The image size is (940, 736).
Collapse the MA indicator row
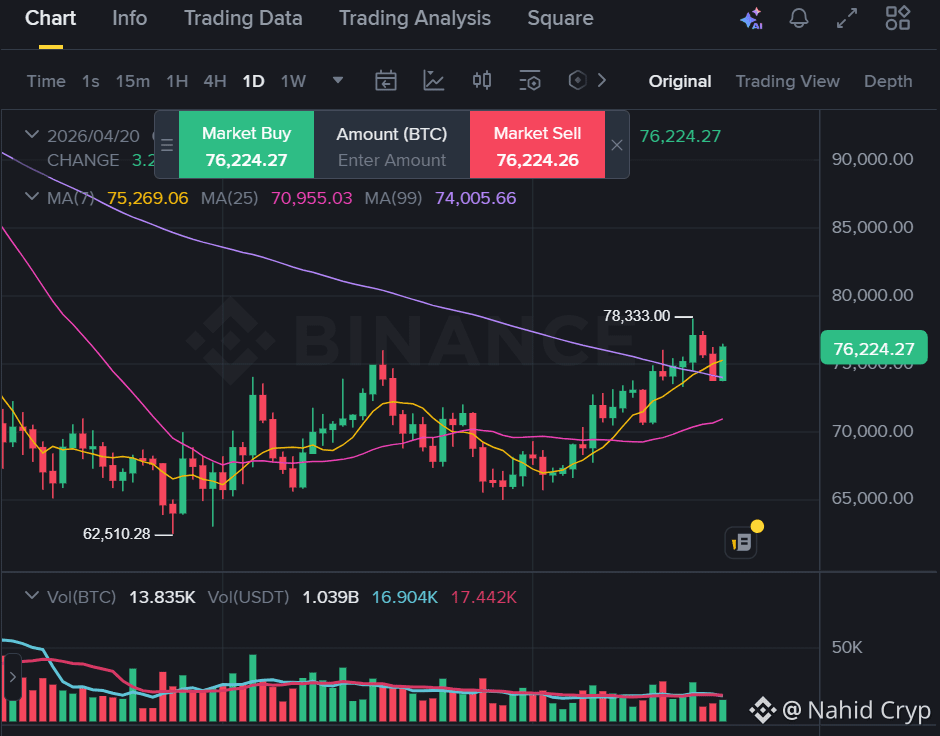tap(32, 196)
